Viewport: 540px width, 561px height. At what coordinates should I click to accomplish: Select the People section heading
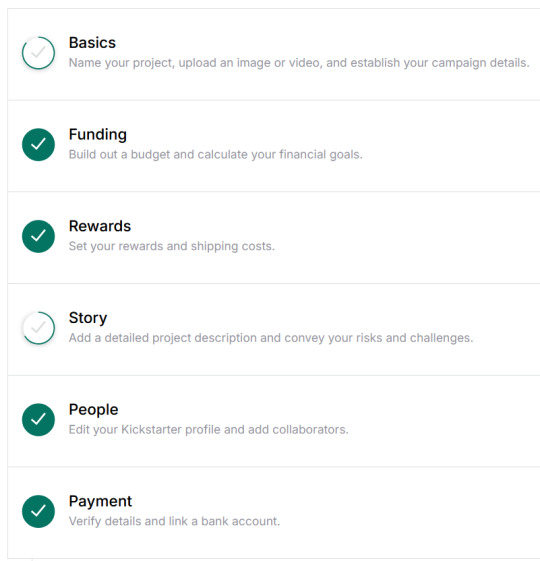pyautogui.click(x=93, y=410)
